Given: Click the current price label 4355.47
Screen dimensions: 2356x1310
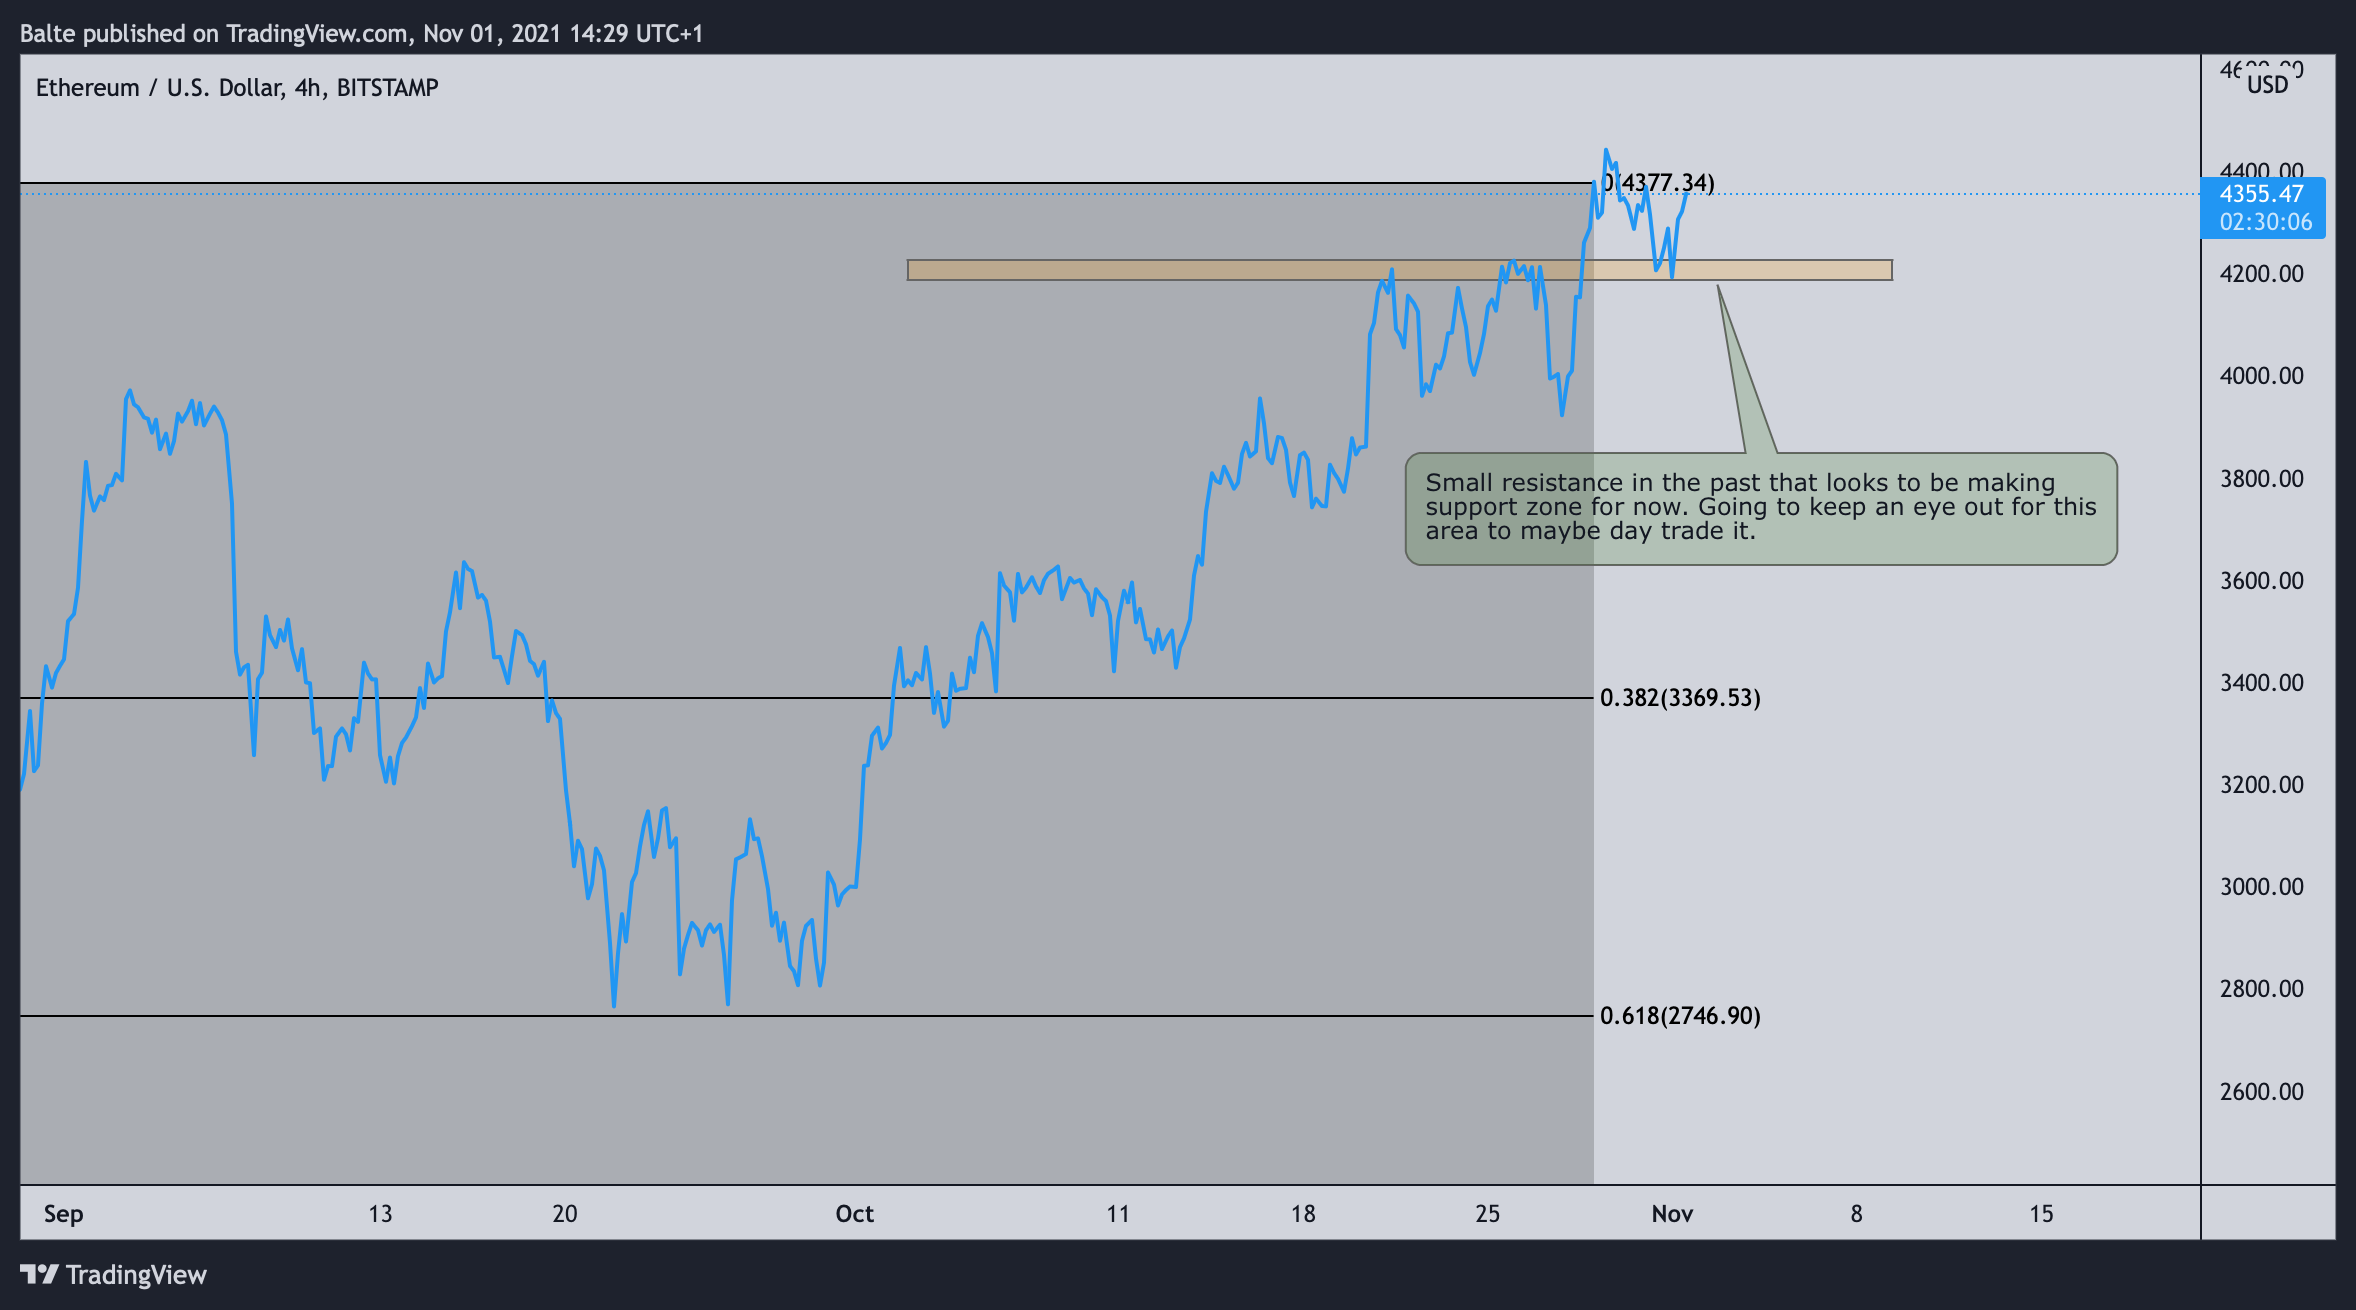Looking at the screenshot, I should click(x=2262, y=195).
